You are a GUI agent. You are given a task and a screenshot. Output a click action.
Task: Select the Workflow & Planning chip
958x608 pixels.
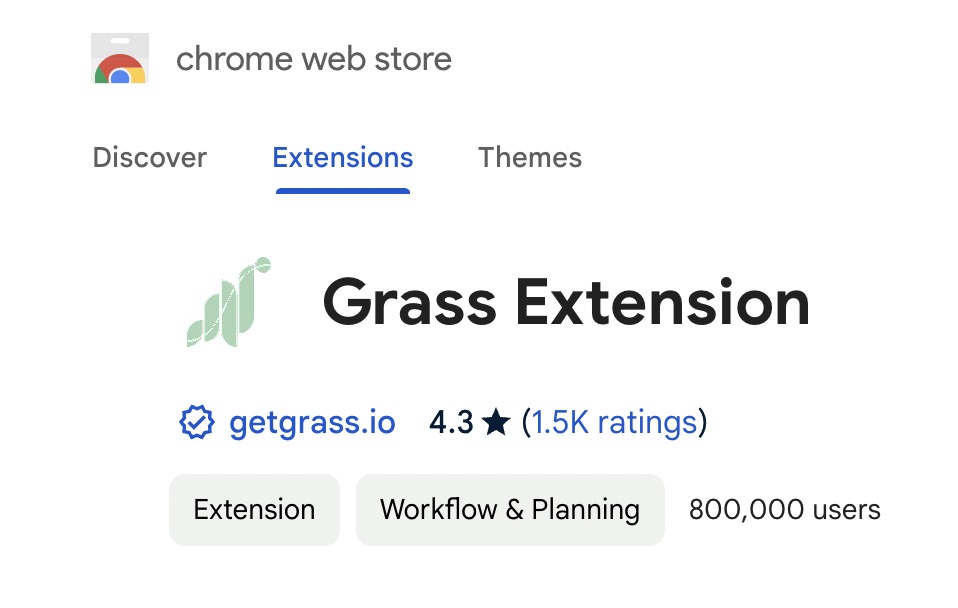[x=510, y=510]
